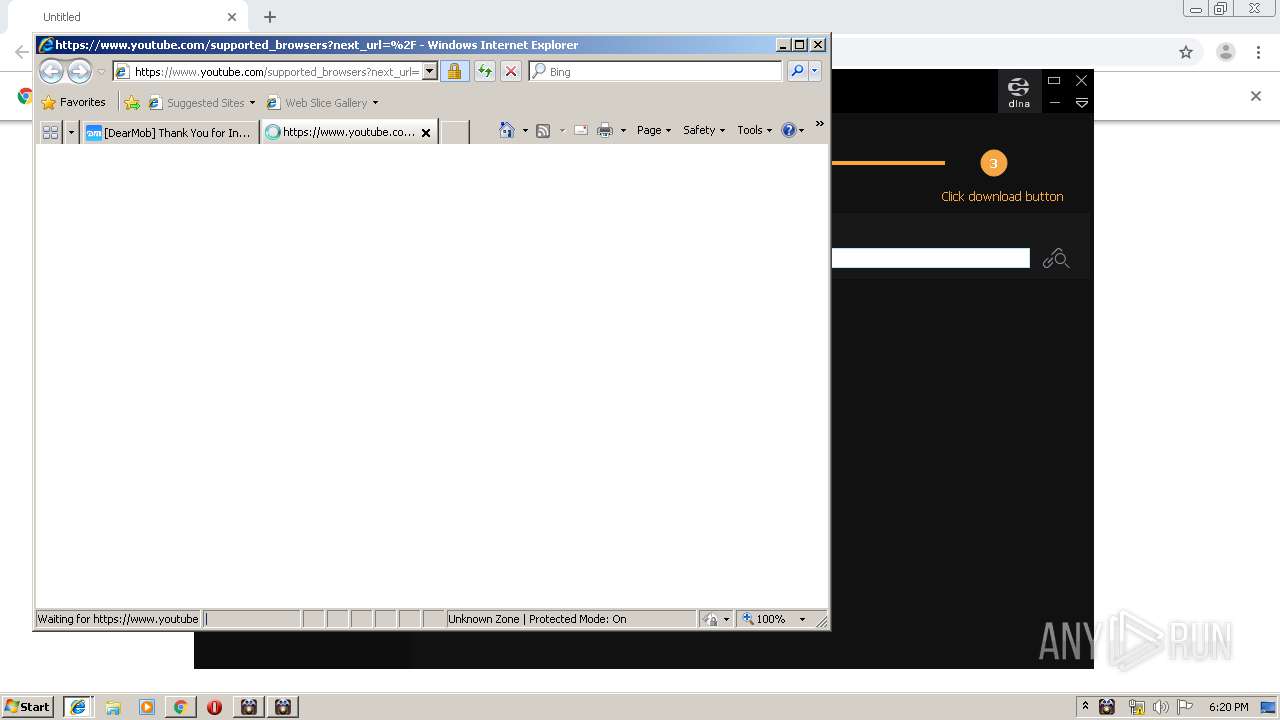Click the URL field in downloader app
The height and width of the screenshot is (720, 1280).
point(930,258)
